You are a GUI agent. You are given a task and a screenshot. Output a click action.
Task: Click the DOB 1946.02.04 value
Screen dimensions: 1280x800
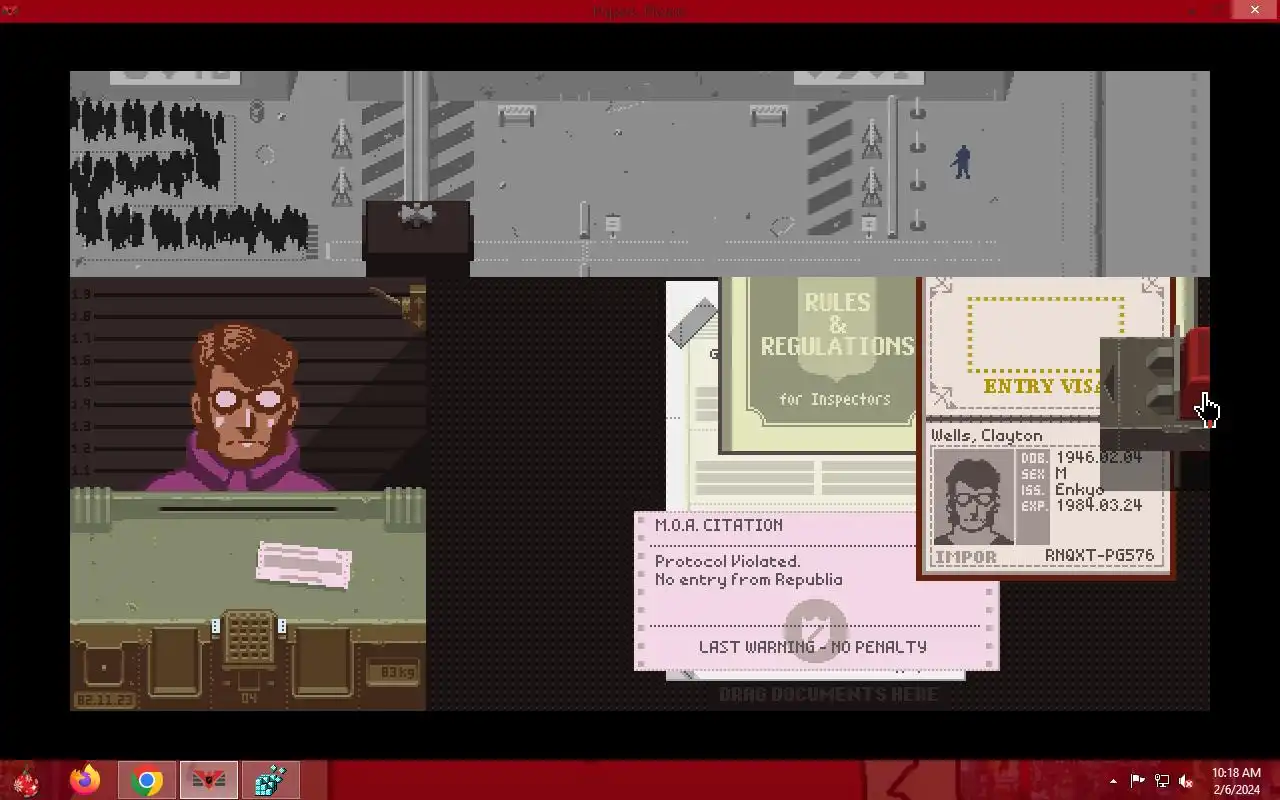click(1098, 458)
